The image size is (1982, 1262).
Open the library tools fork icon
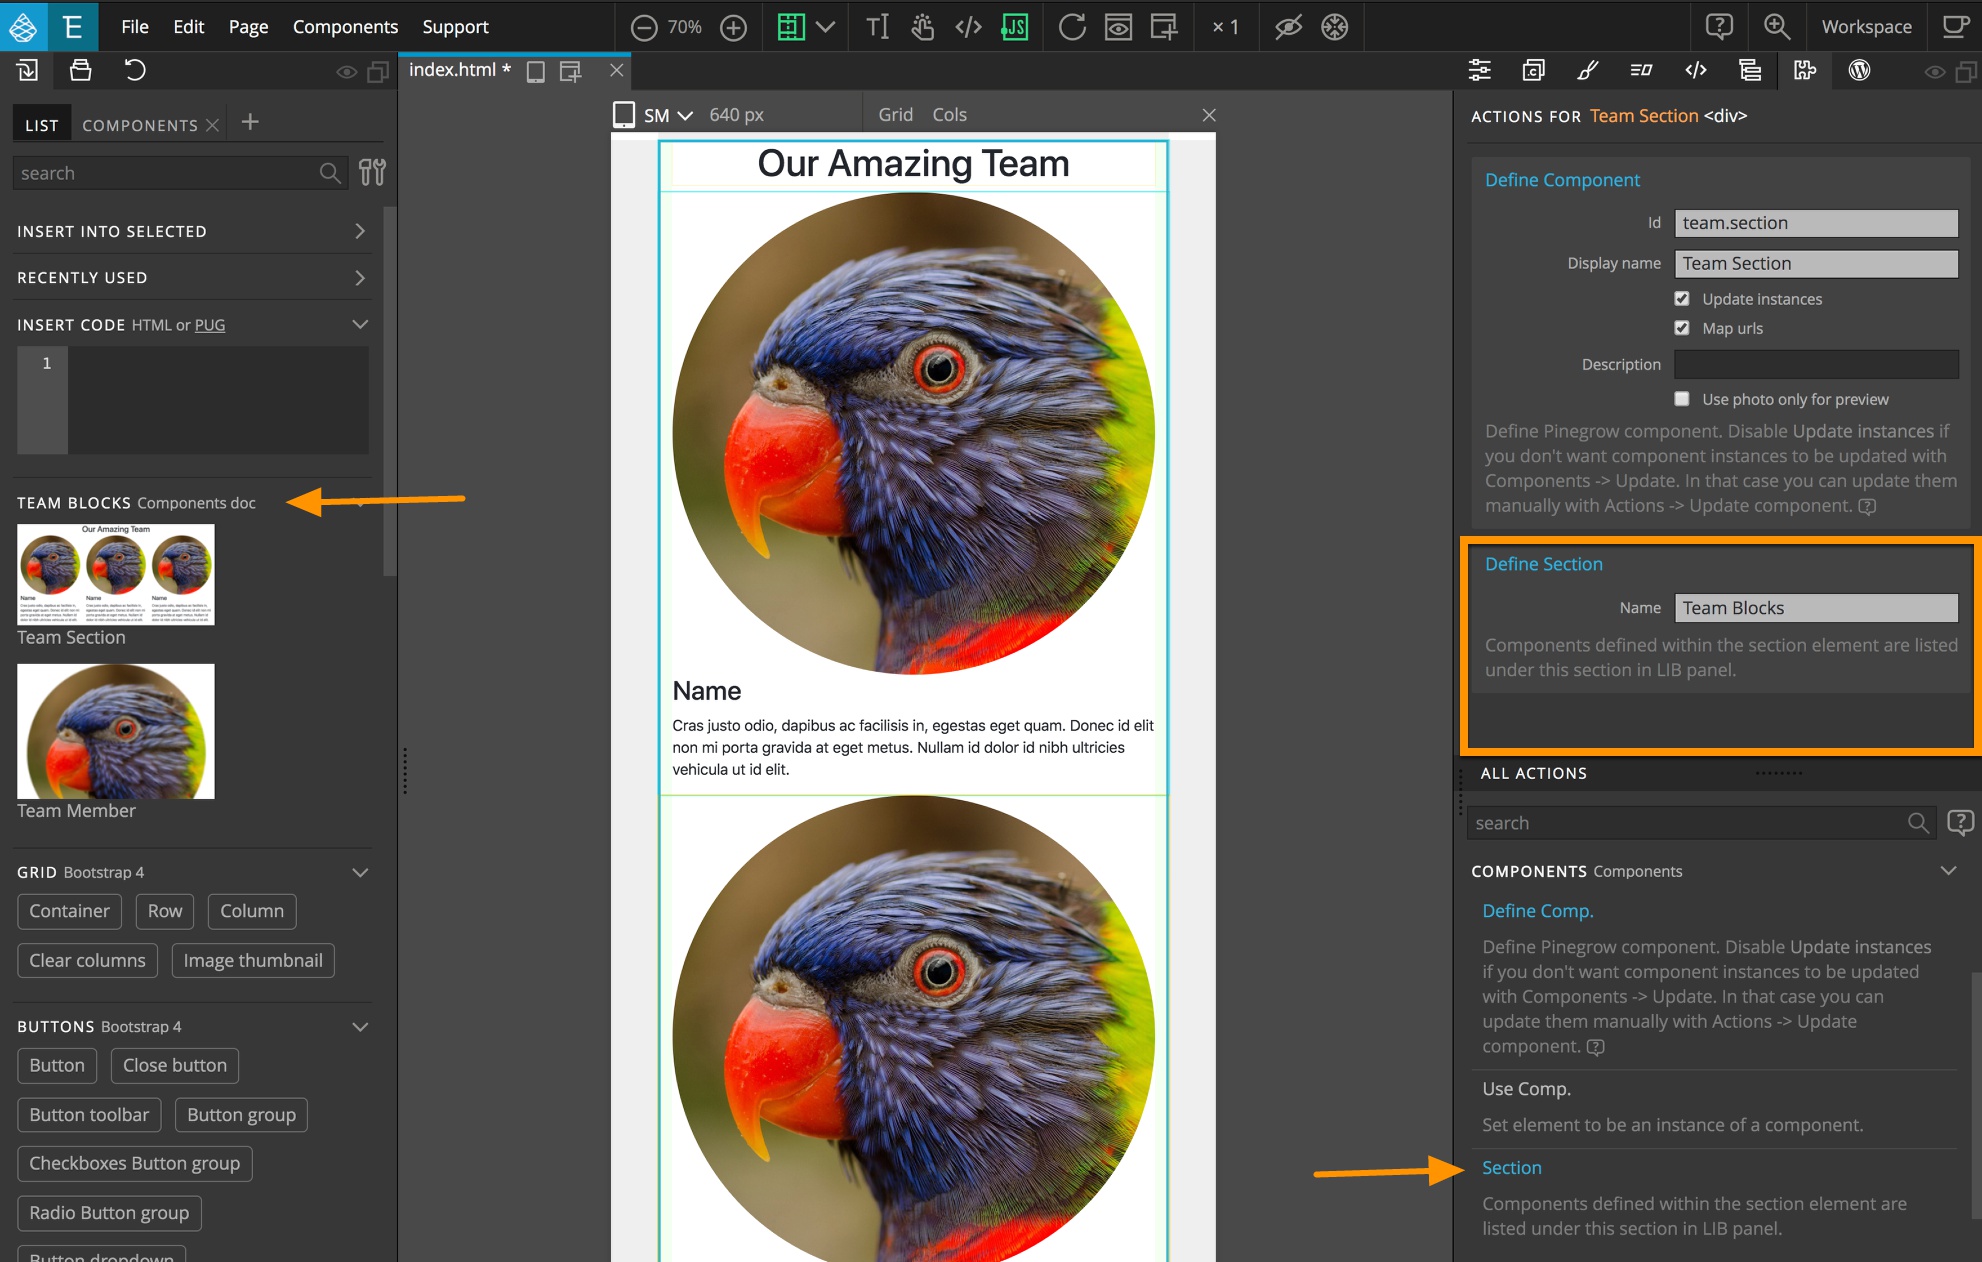[372, 172]
